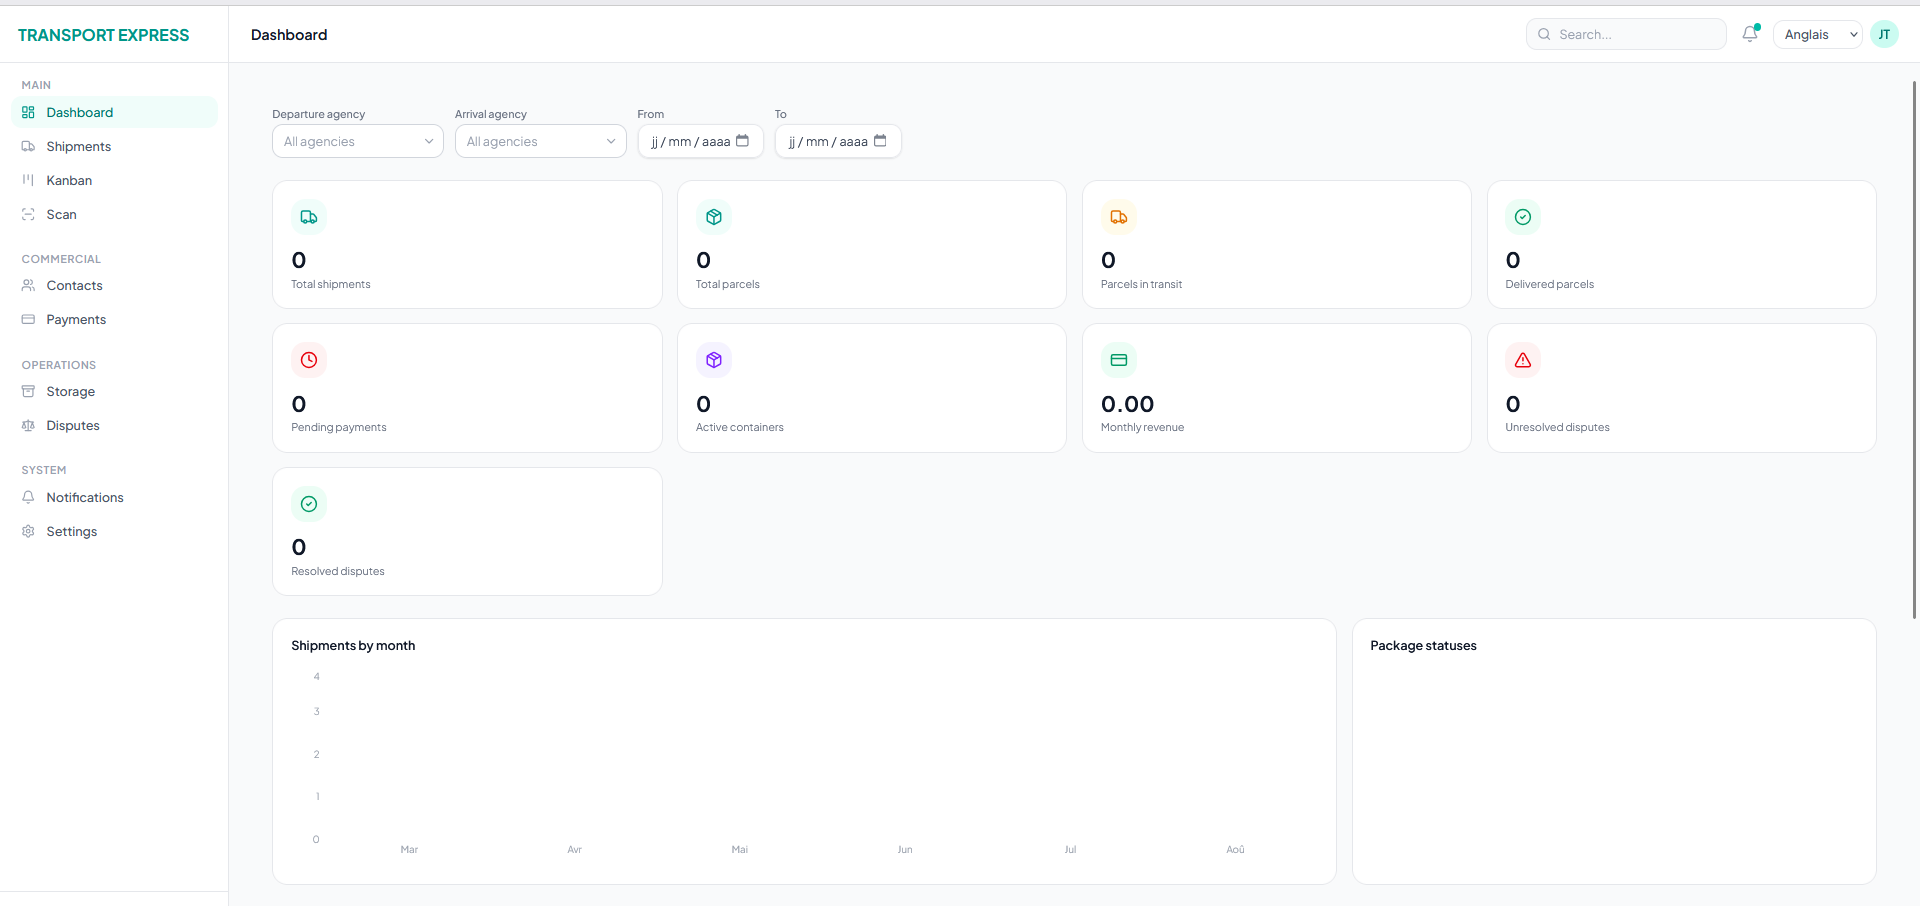
Task: Open Shipments page from sidebar
Action: [114, 146]
